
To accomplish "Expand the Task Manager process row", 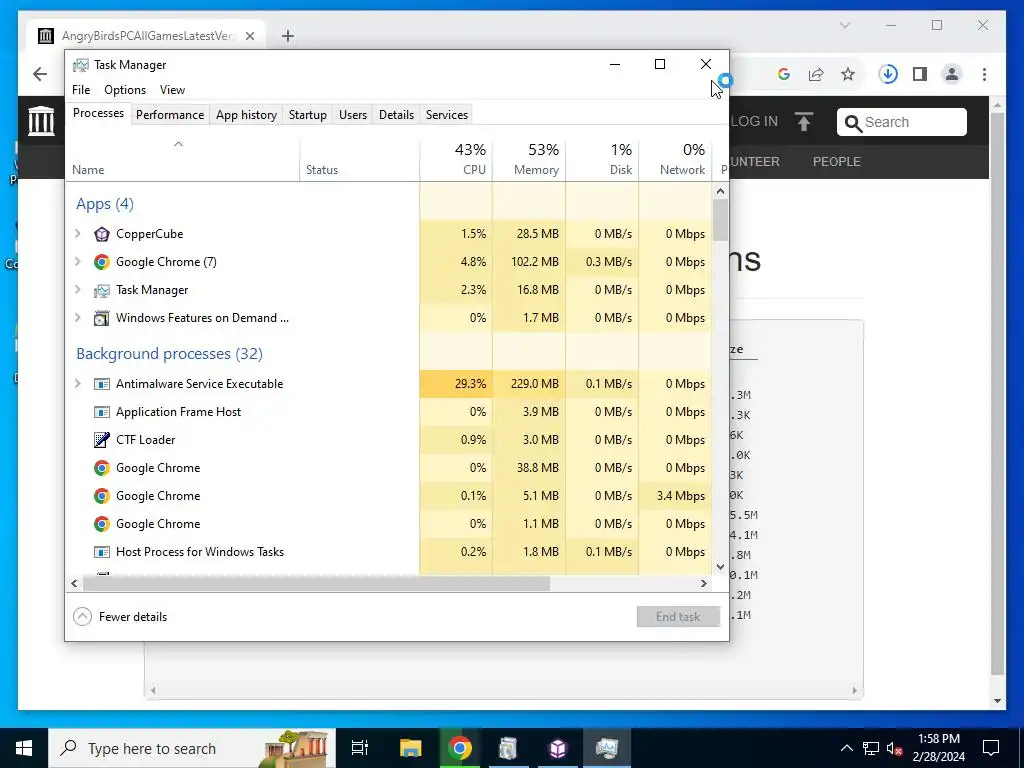I will (78, 290).
